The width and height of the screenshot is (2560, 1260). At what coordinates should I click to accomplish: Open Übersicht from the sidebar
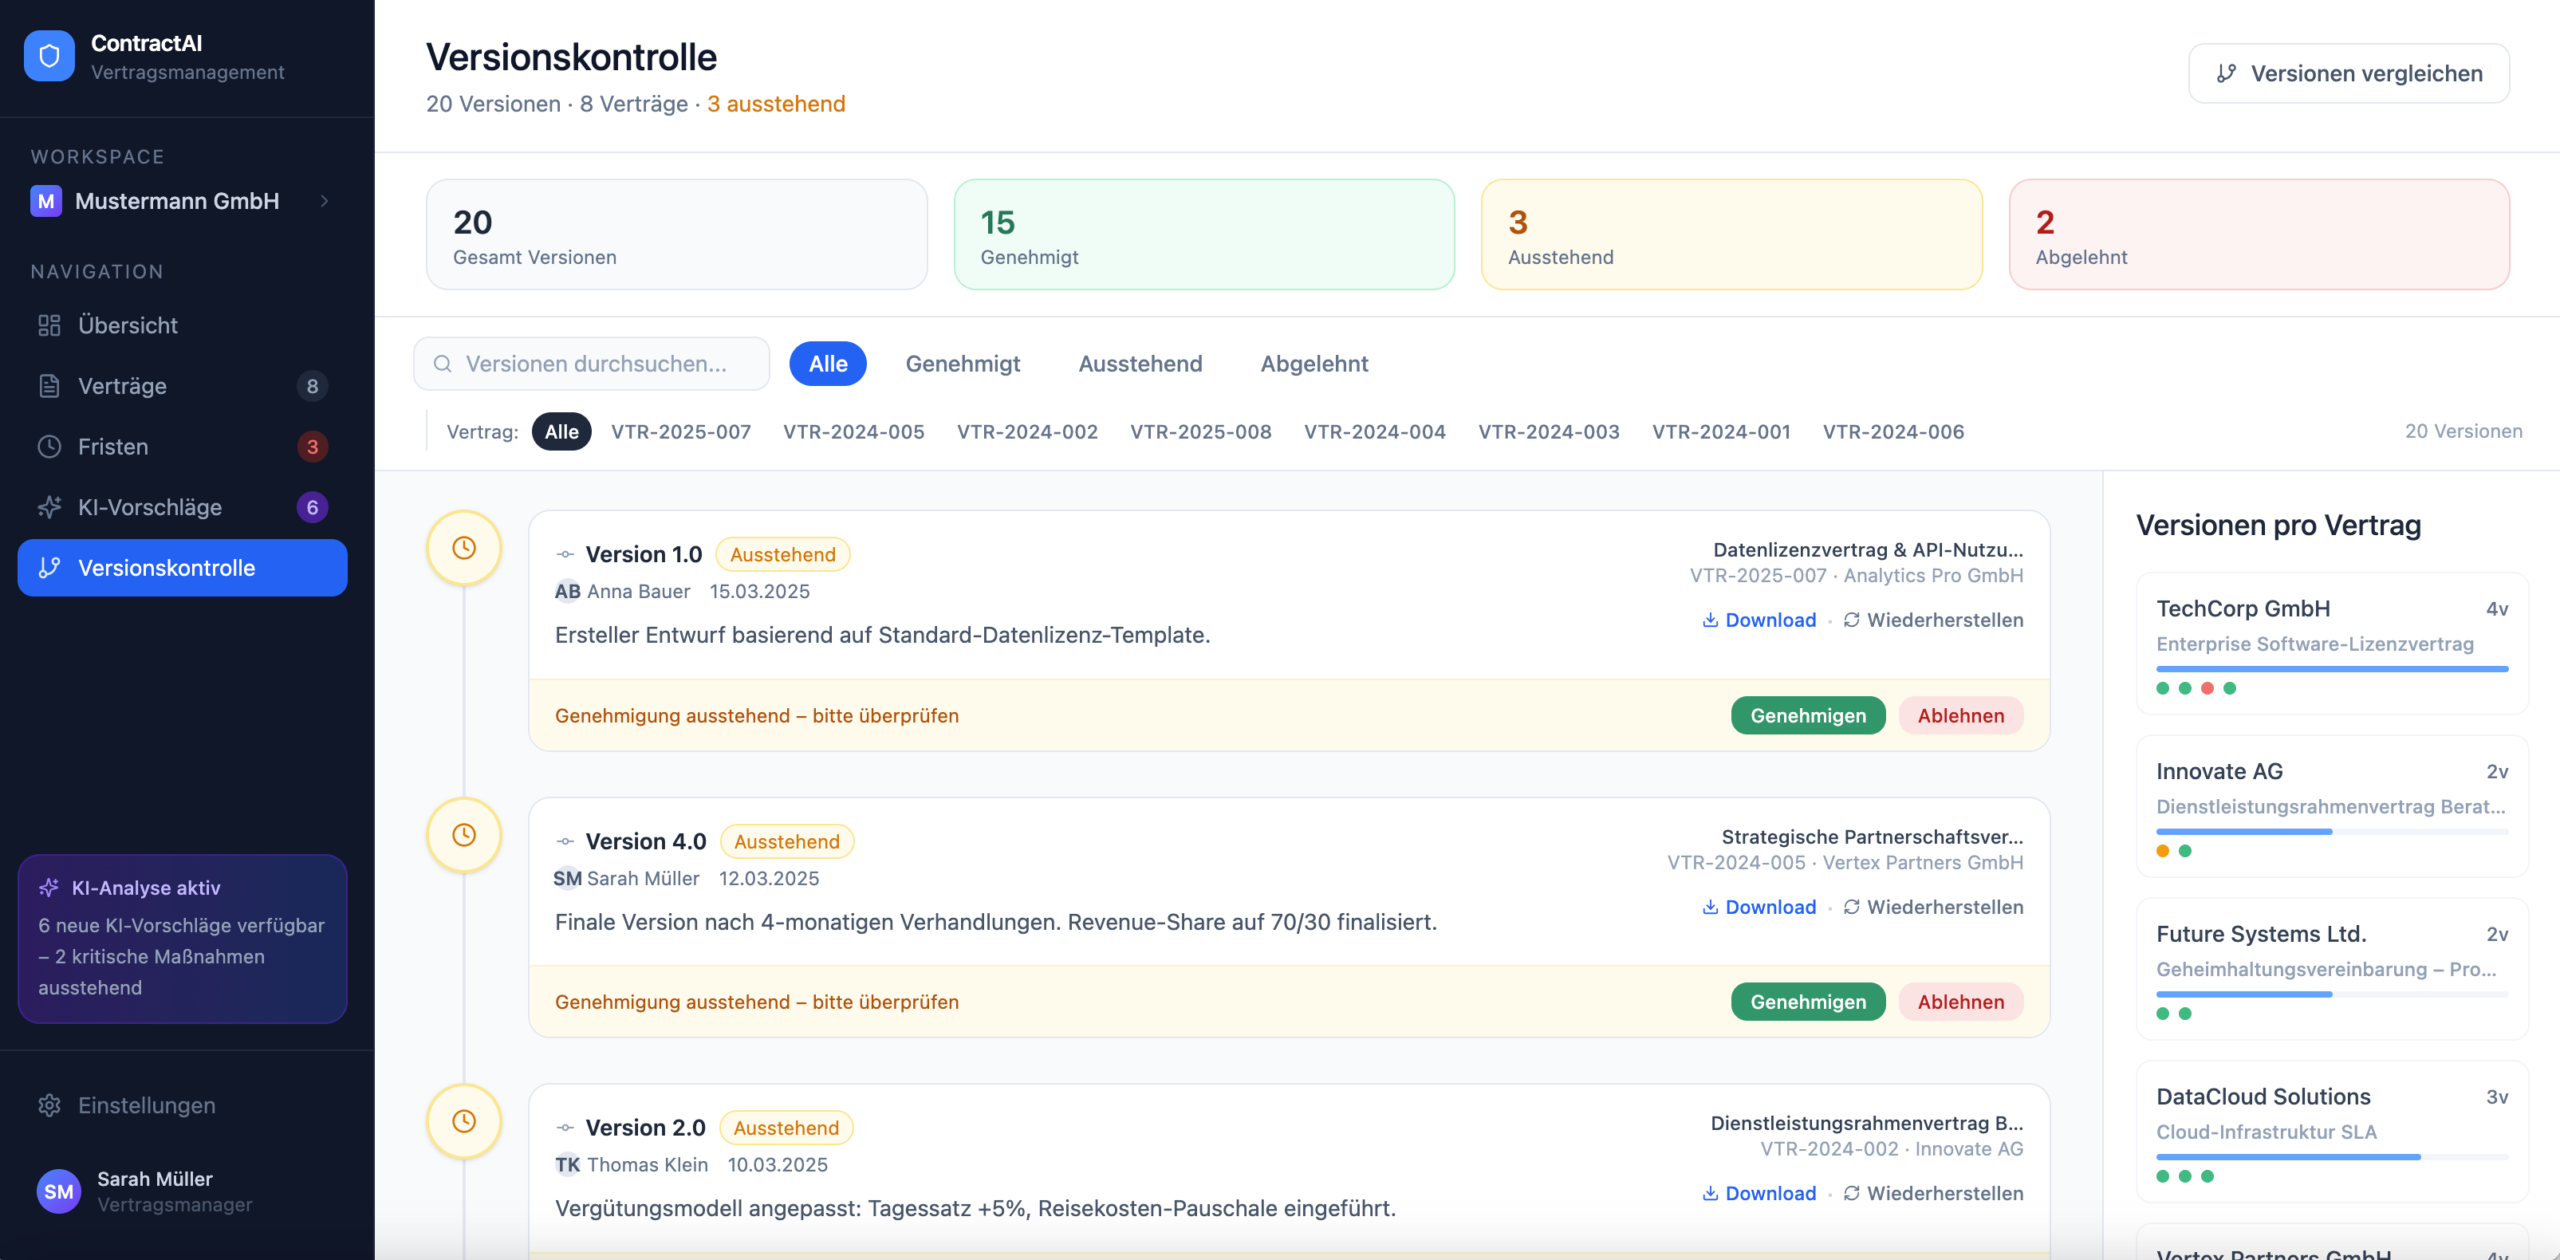click(x=127, y=325)
